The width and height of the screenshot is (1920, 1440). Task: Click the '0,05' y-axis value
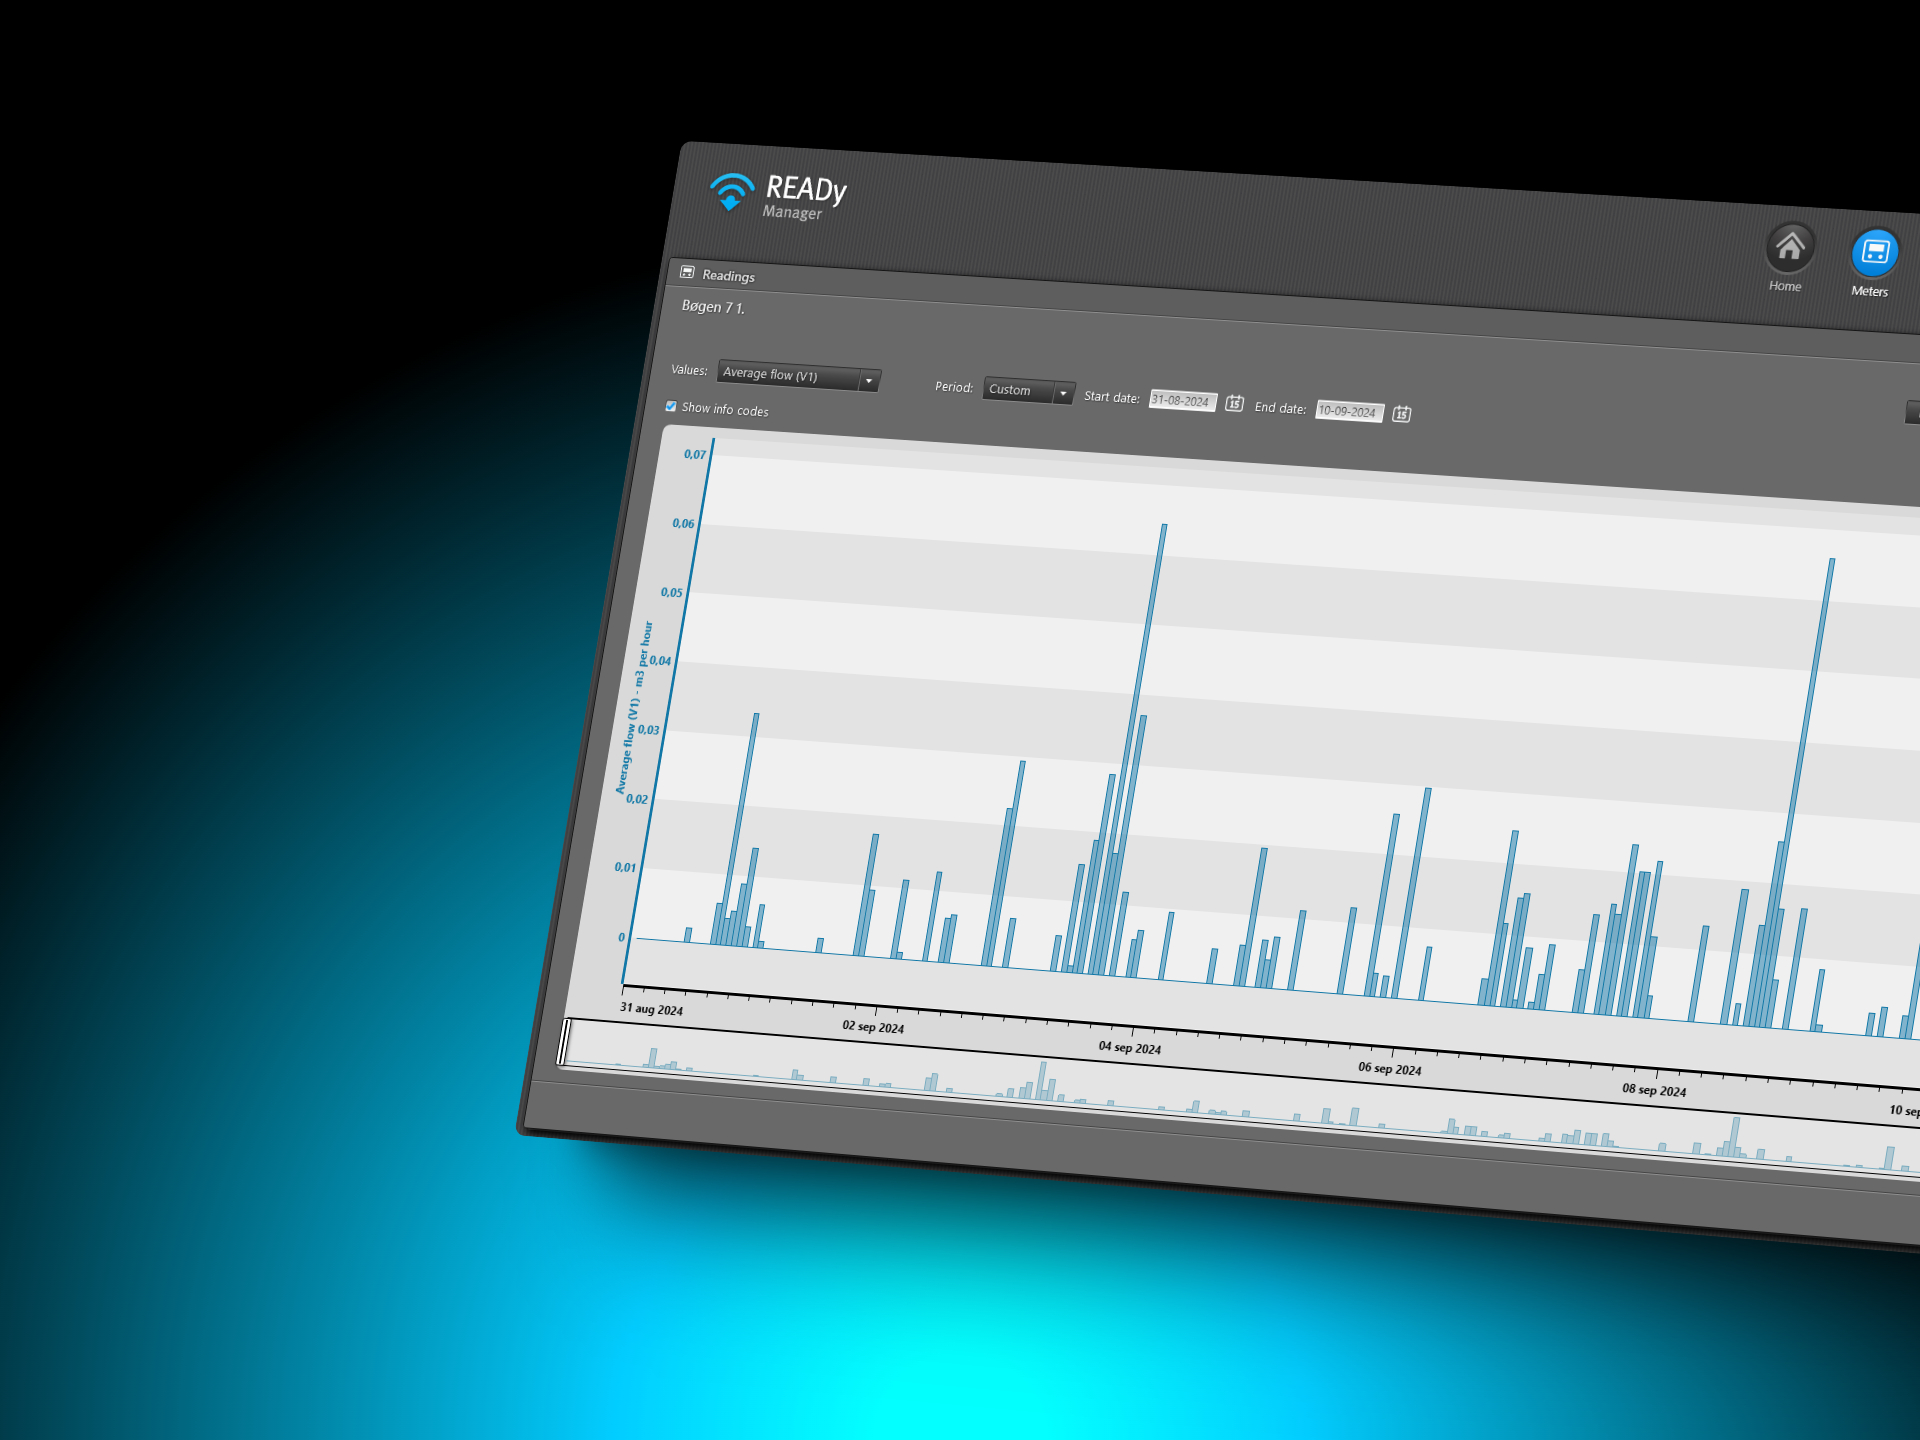click(x=671, y=592)
